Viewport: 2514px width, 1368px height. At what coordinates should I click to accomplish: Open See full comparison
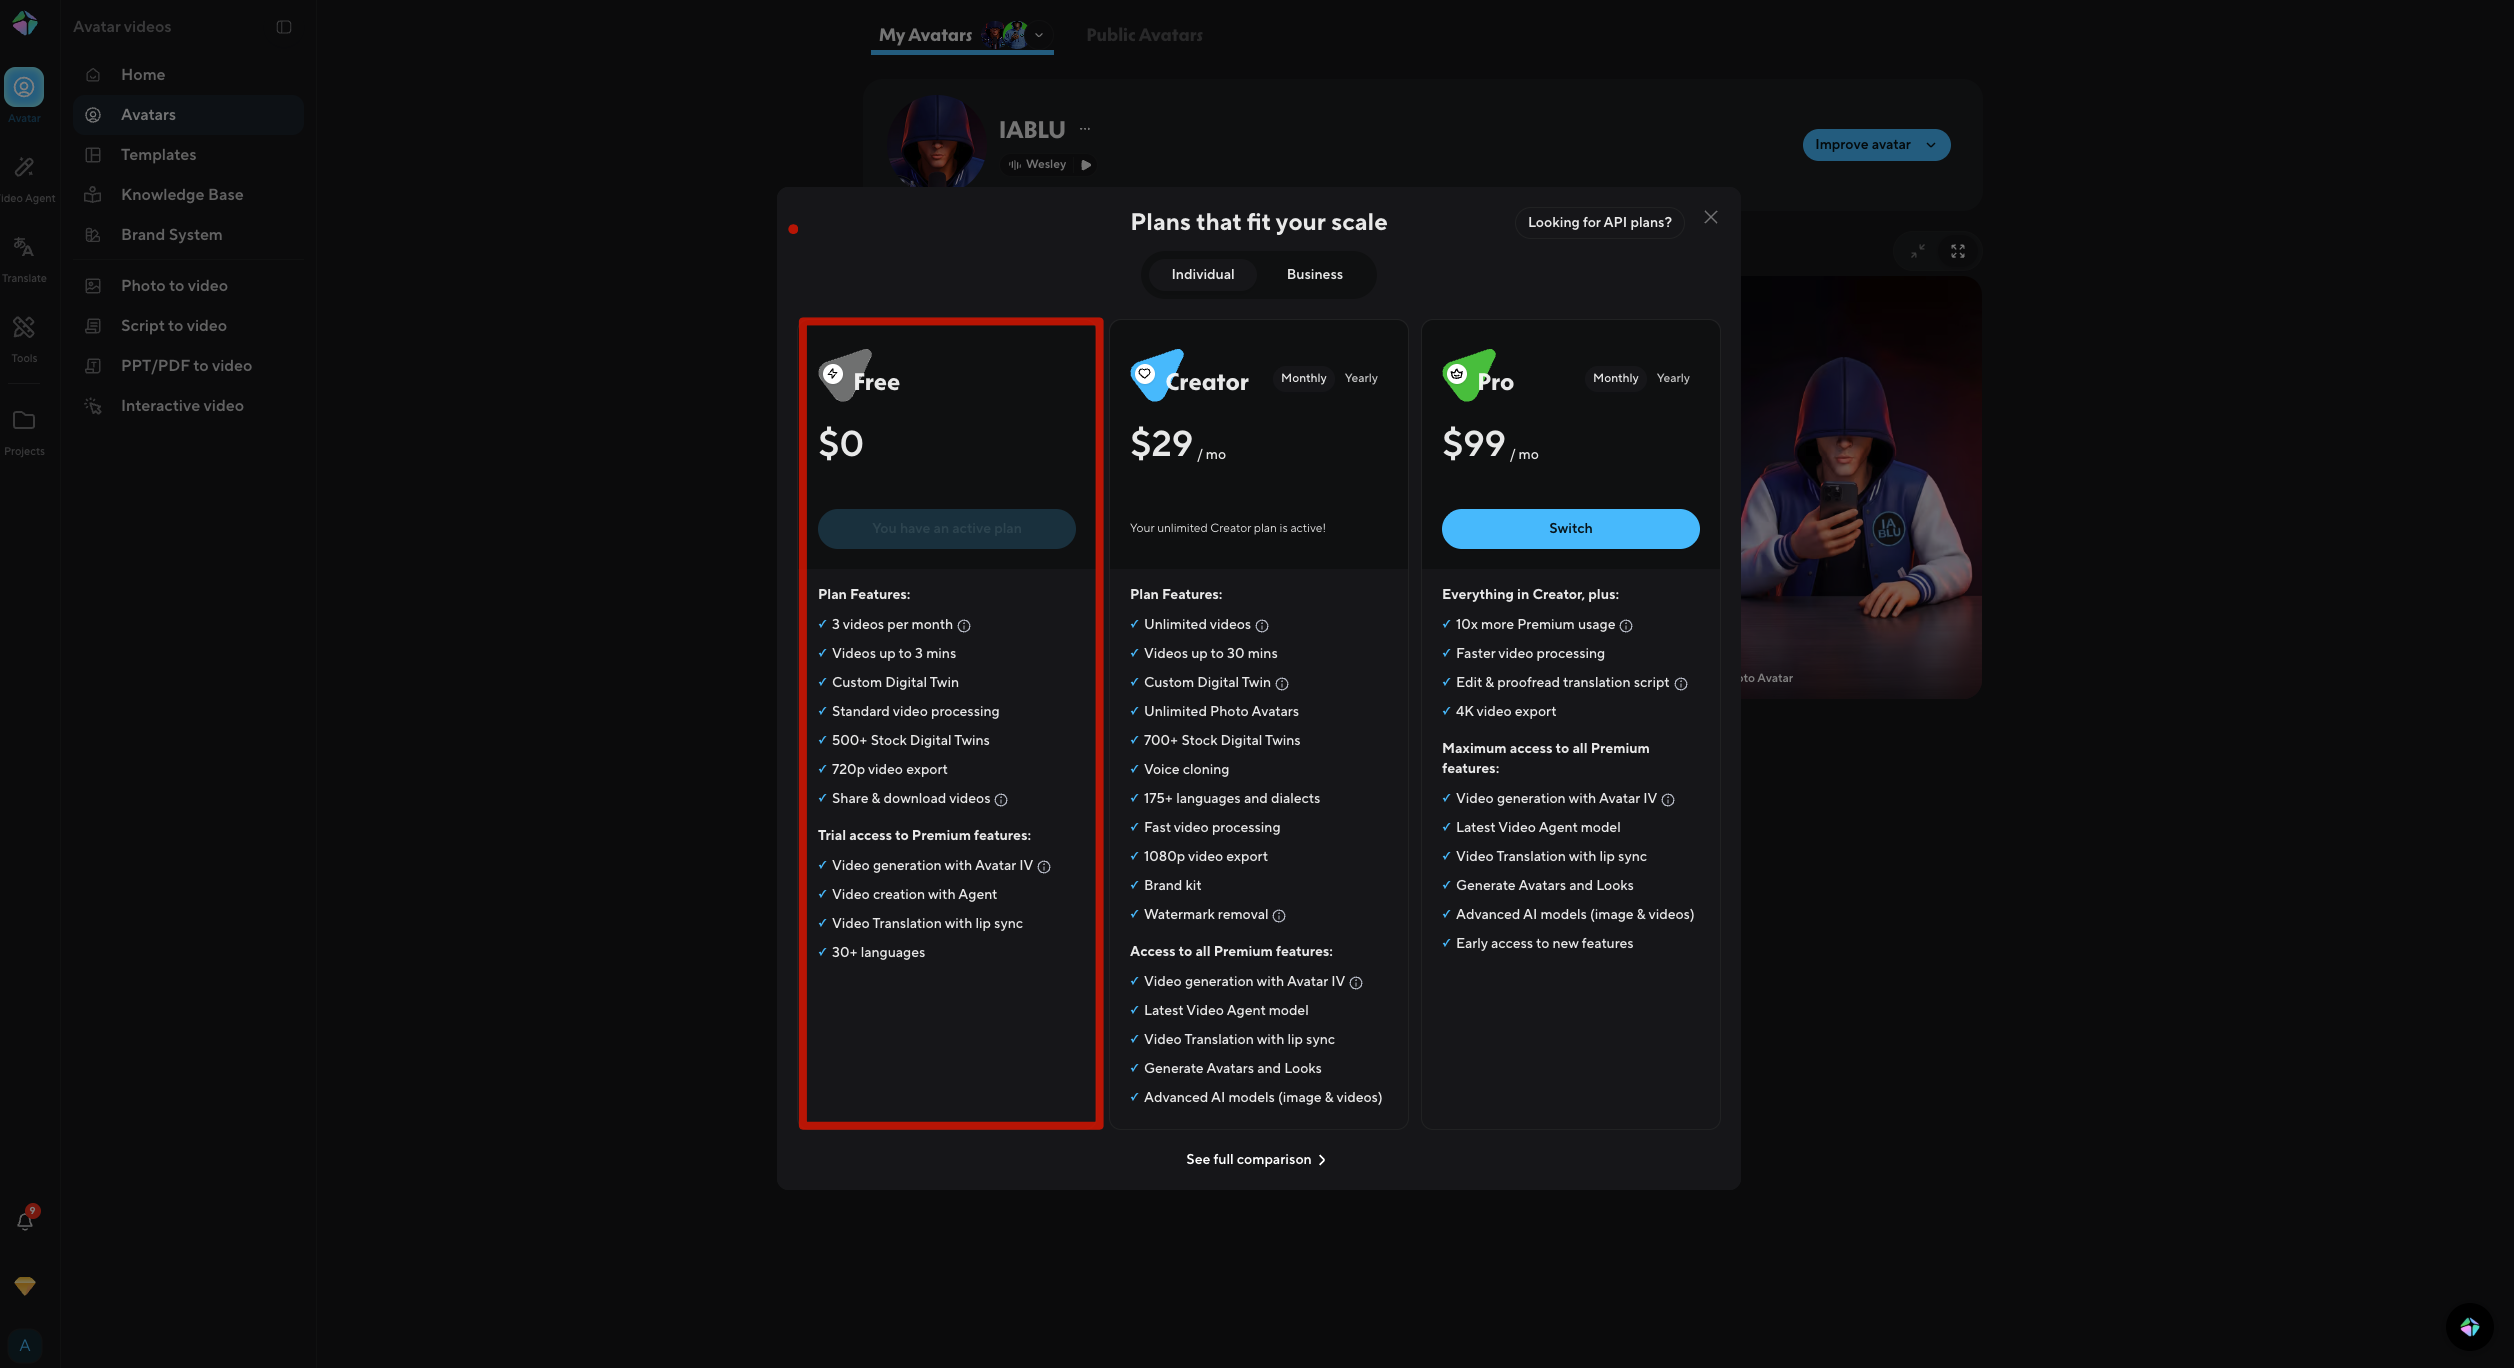click(x=1256, y=1159)
